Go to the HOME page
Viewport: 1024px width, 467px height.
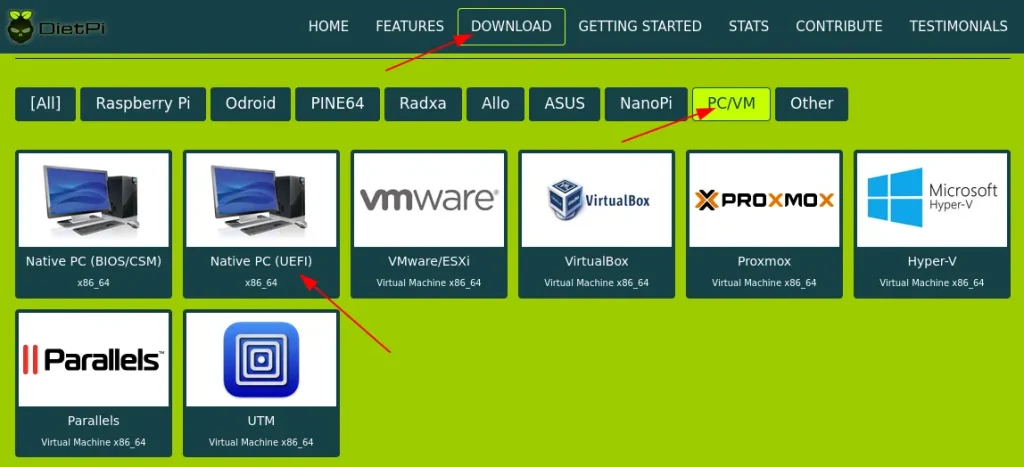(x=328, y=27)
